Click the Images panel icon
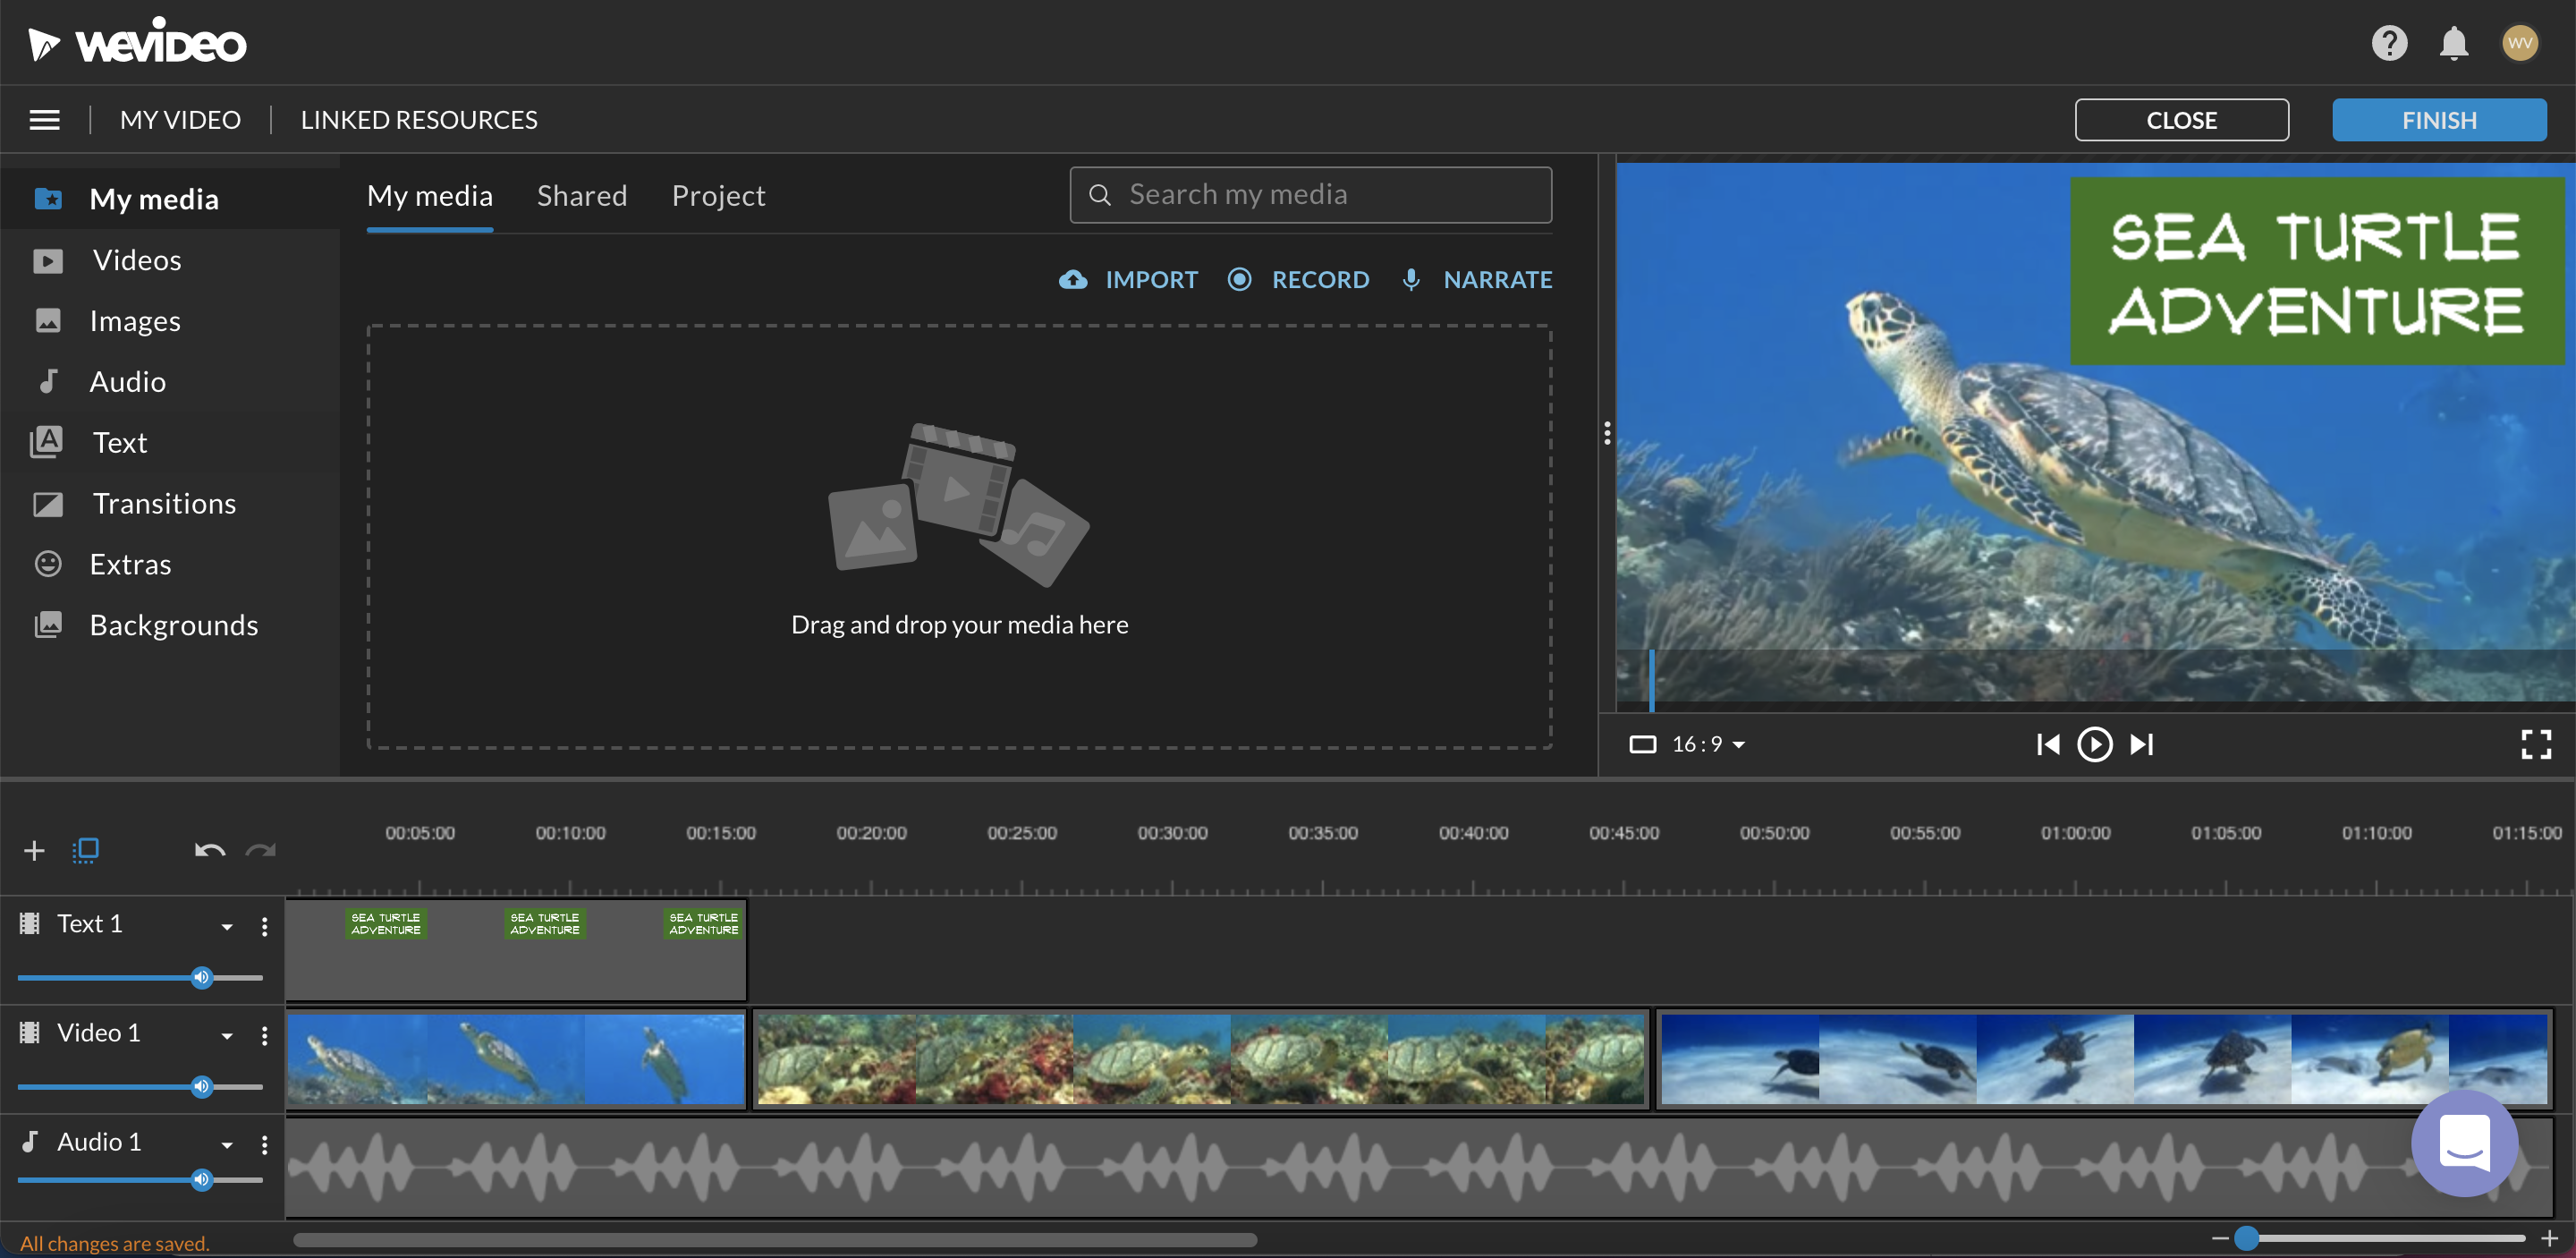The height and width of the screenshot is (1258, 2576). click(x=47, y=319)
